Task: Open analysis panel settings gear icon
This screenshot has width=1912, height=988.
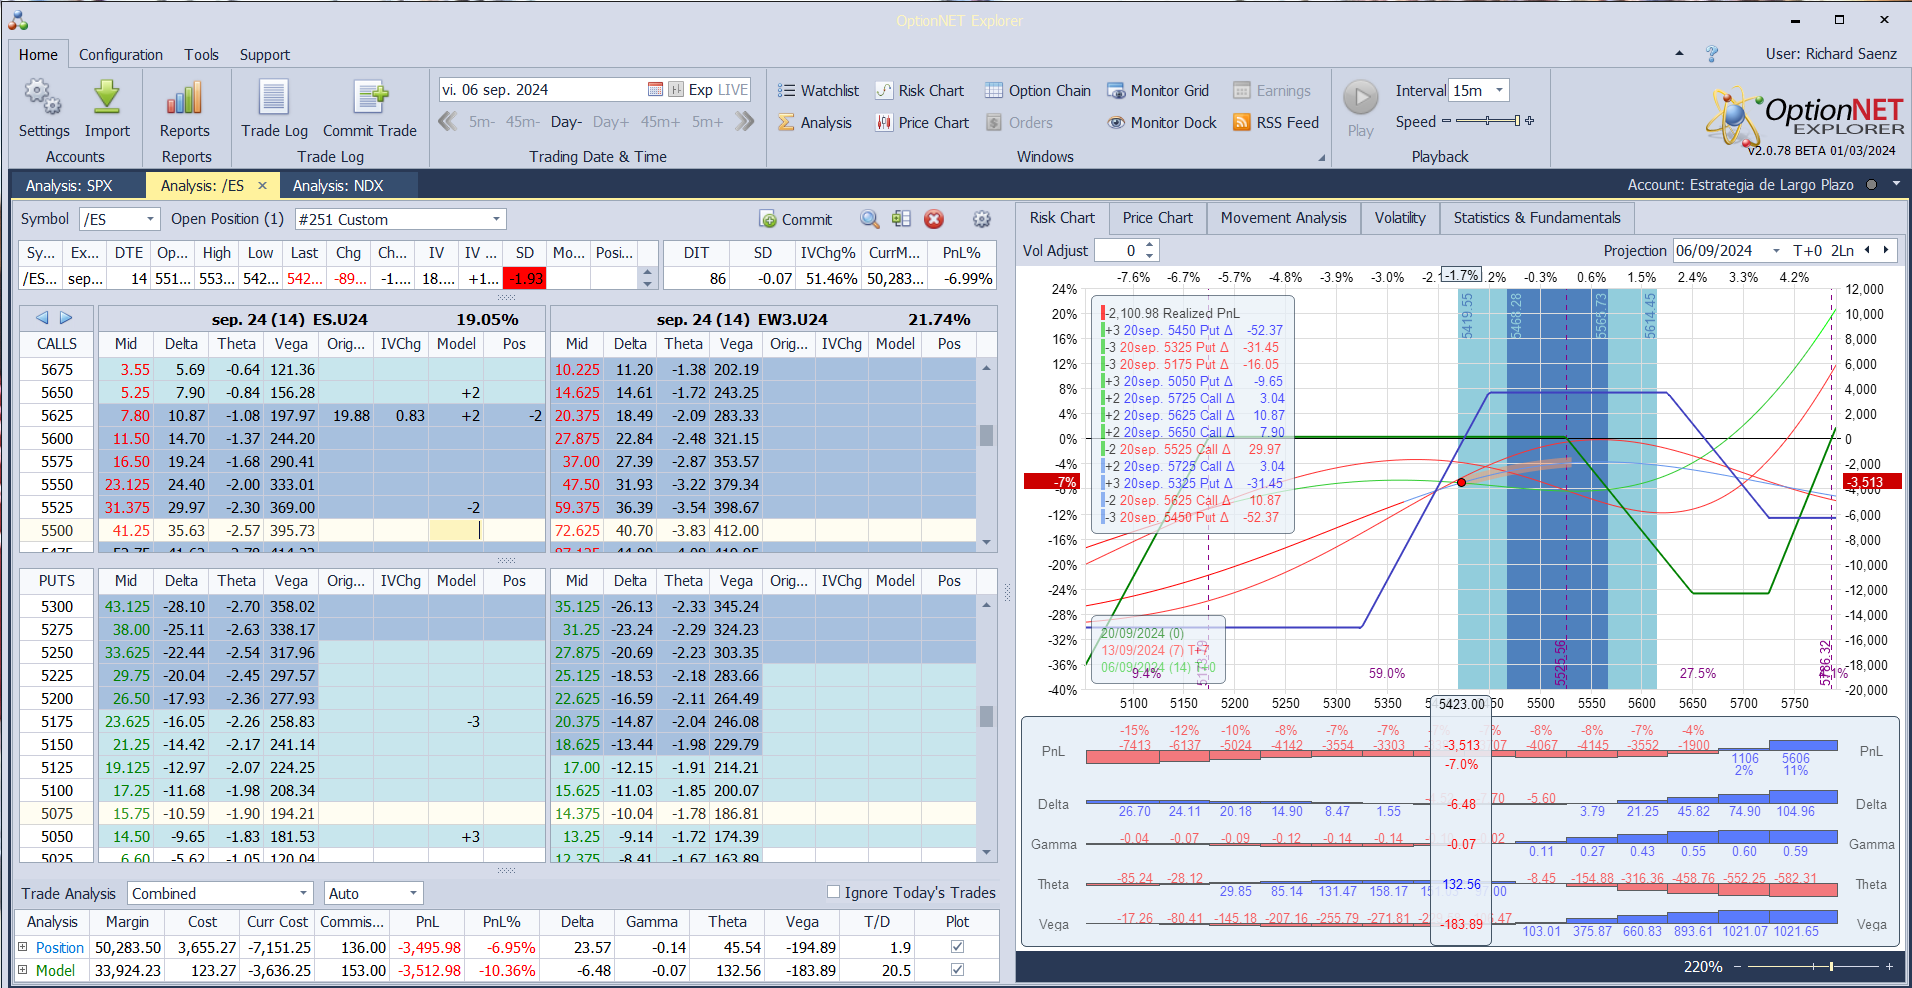Action: click(x=982, y=219)
